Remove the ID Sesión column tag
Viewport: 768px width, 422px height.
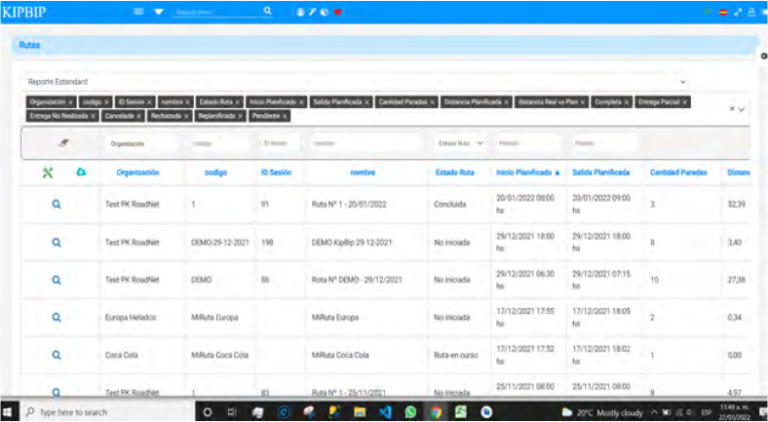[x=149, y=102]
